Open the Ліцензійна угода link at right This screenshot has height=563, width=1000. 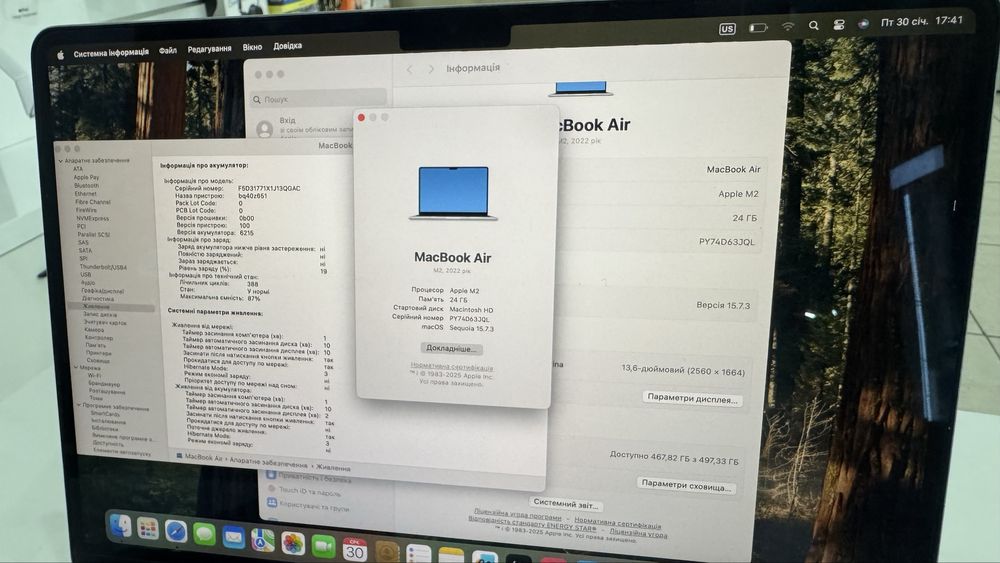(x=638, y=533)
